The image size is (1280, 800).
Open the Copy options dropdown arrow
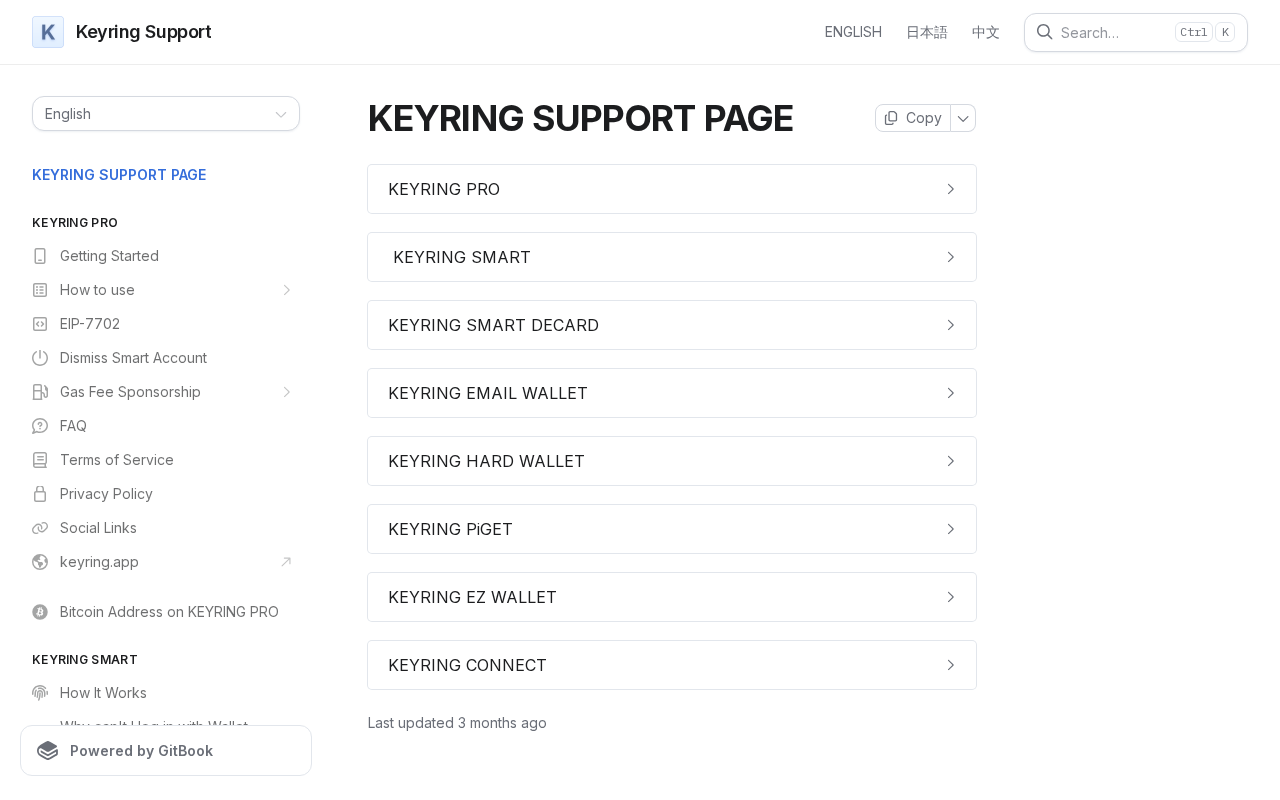click(x=963, y=118)
